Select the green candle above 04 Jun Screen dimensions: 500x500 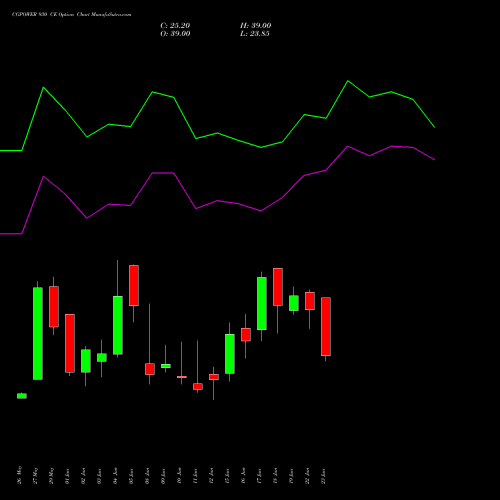118,325
